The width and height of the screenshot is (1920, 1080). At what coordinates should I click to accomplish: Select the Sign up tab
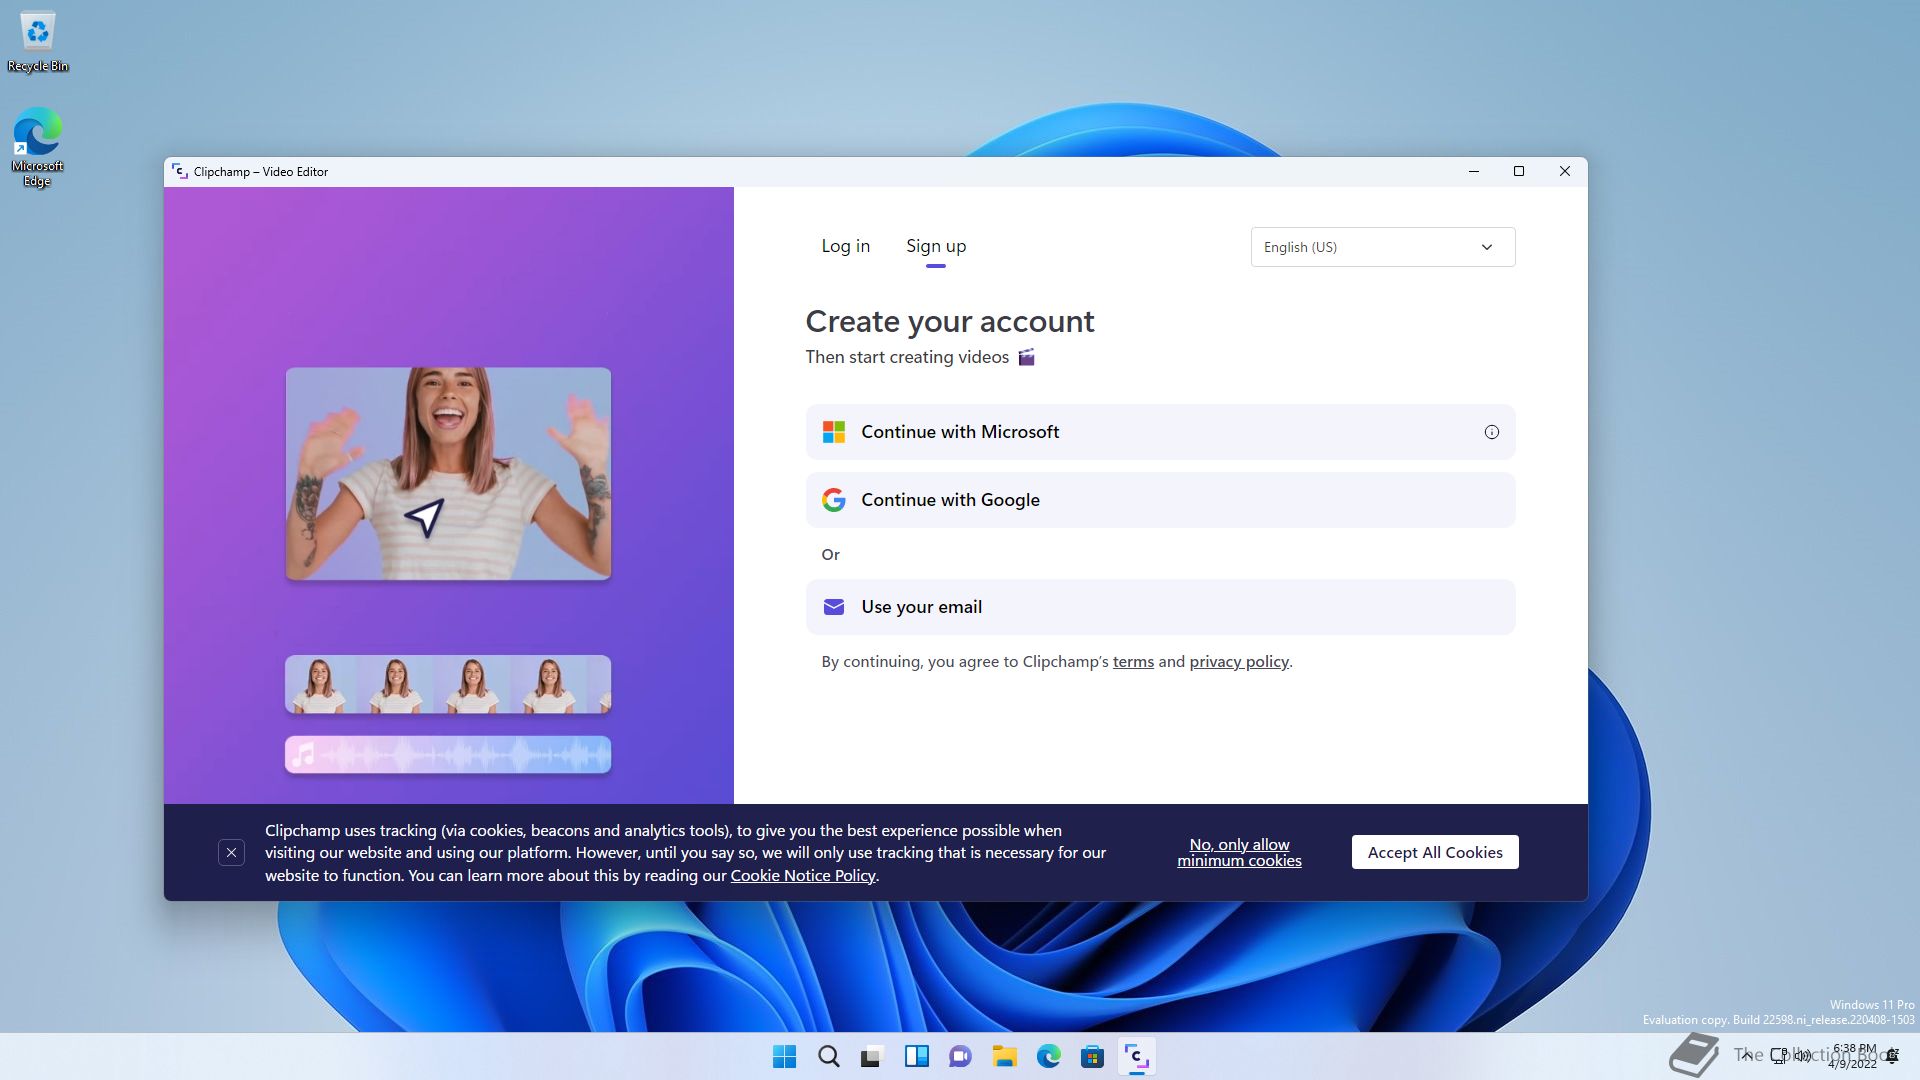point(936,246)
